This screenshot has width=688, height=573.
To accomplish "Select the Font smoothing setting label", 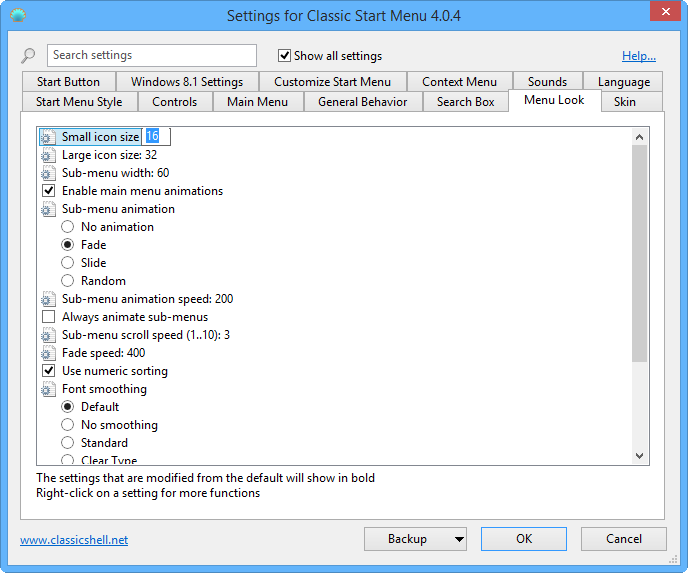I will tap(104, 389).
